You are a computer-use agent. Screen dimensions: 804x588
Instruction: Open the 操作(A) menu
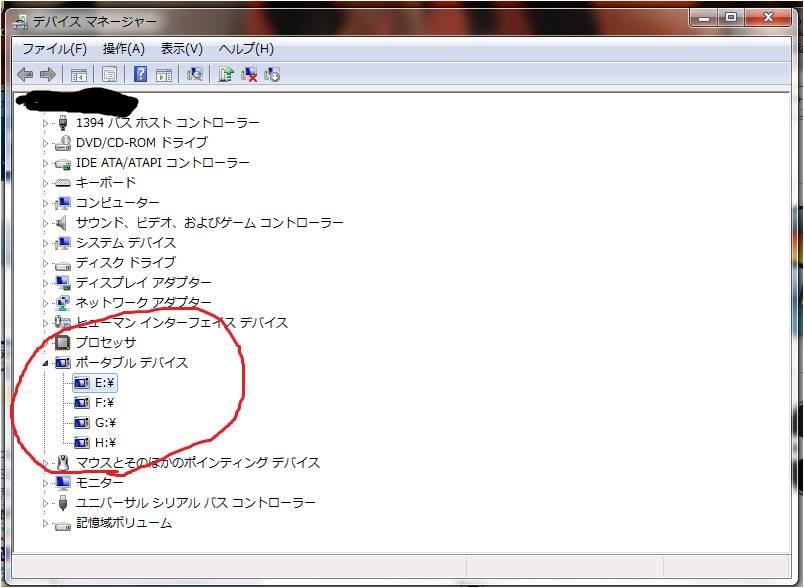(124, 49)
